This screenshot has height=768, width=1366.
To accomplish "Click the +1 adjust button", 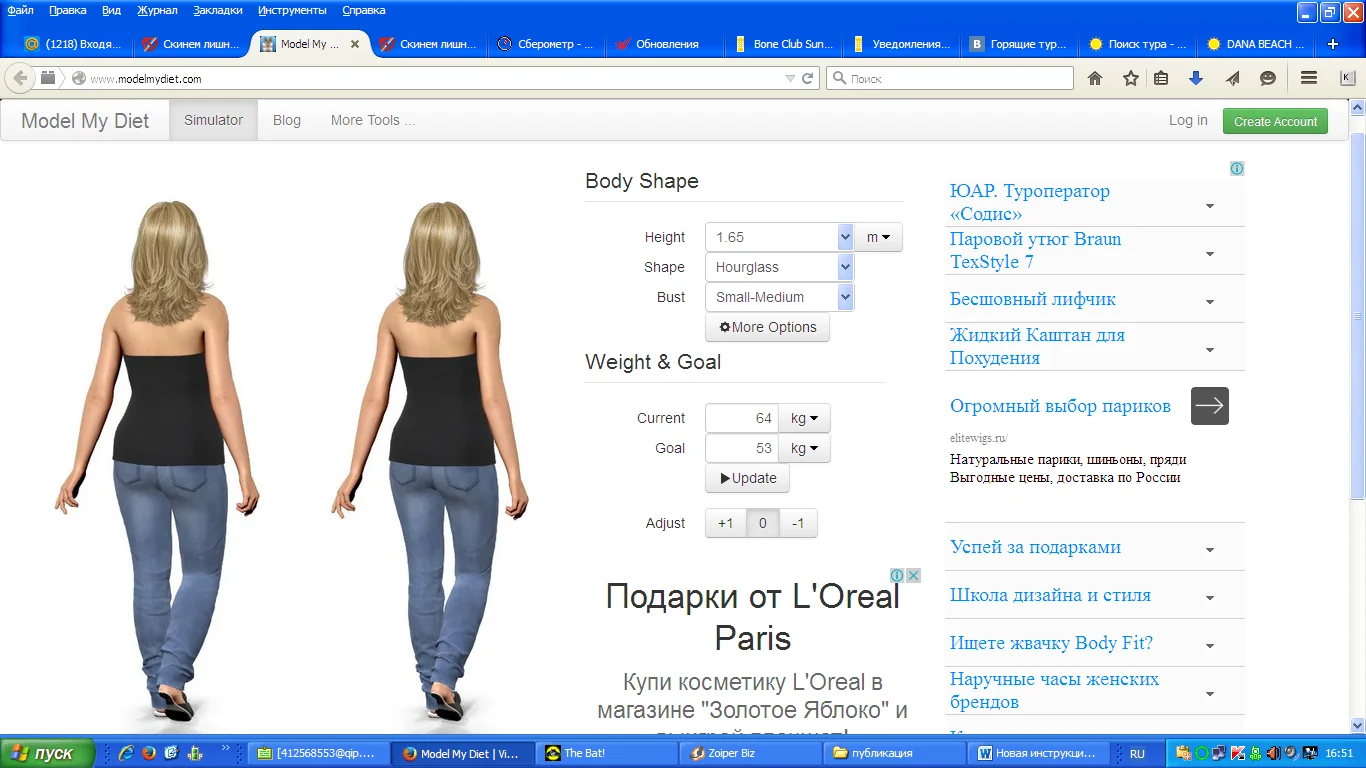I will click(726, 523).
